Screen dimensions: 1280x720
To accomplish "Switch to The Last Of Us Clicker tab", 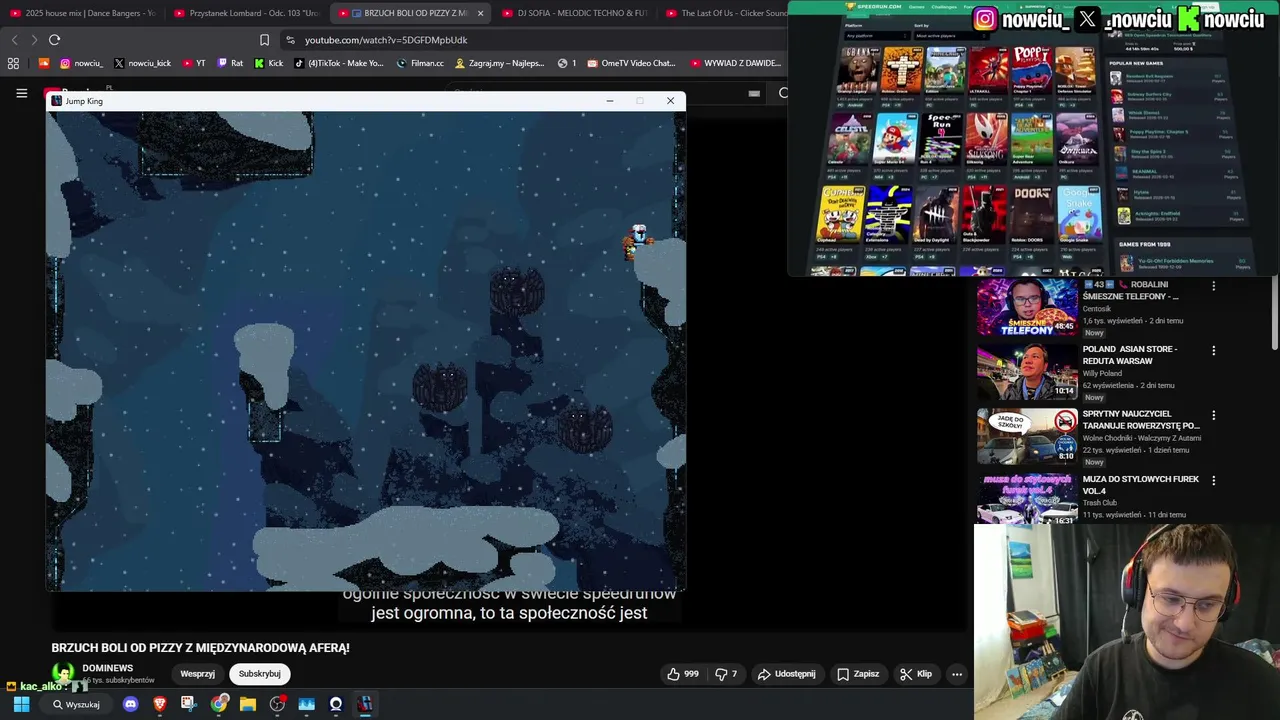I will (725, 13).
